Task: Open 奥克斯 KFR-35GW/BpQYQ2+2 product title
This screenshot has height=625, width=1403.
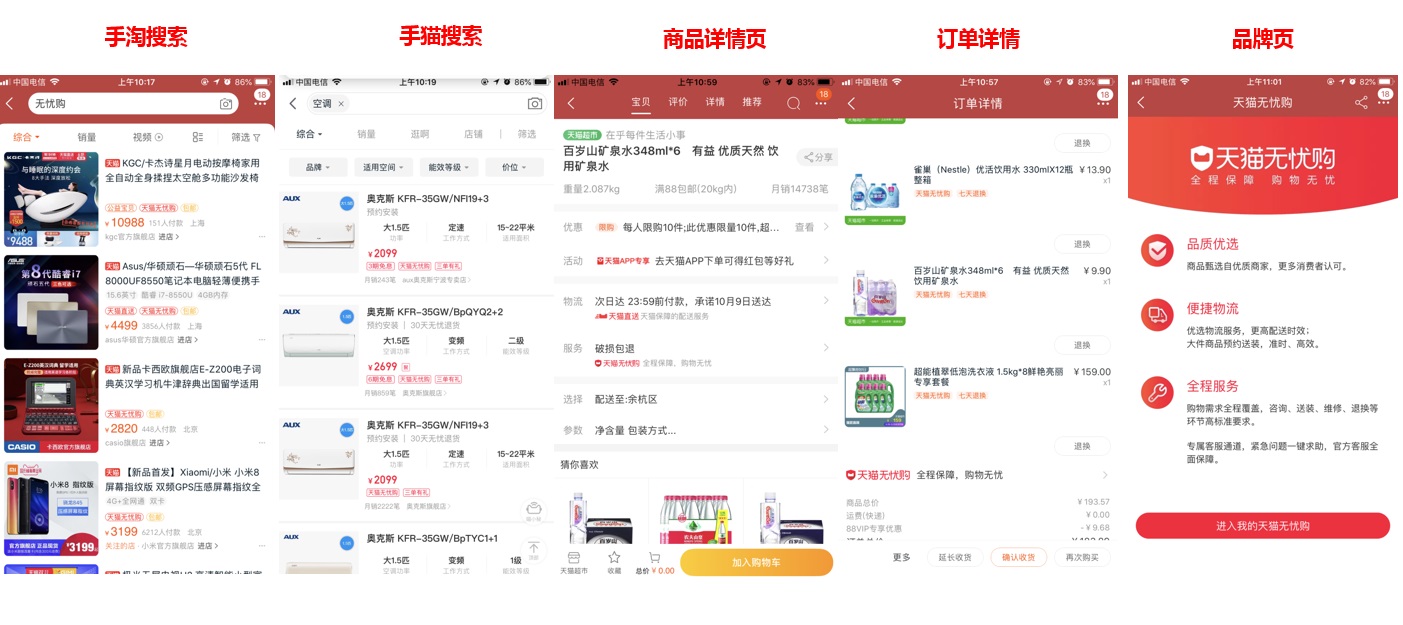Action: pos(435,312)
